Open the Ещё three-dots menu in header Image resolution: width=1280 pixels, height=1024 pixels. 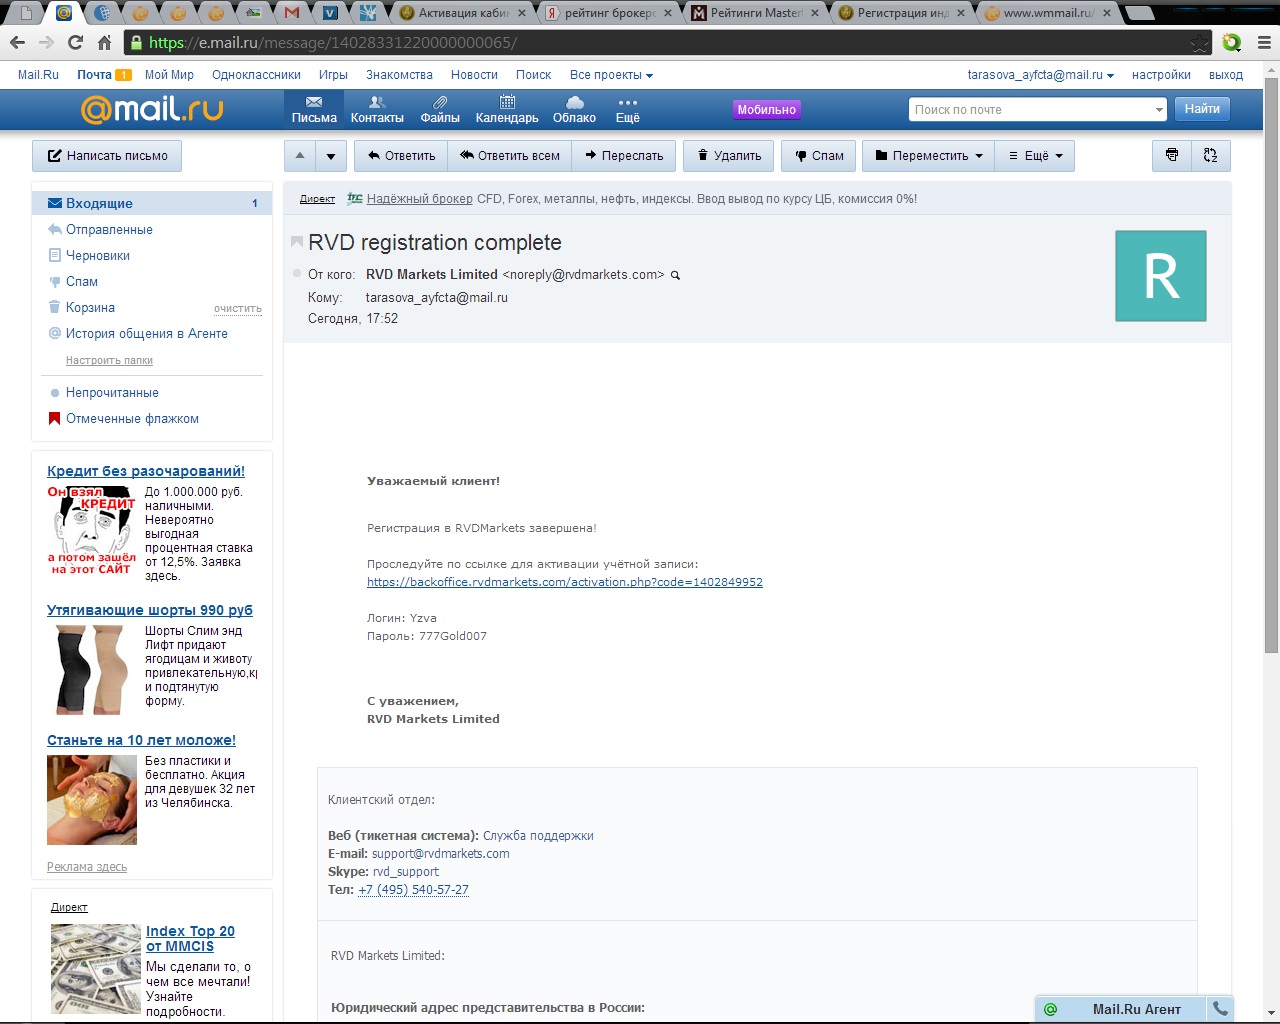(628, 110)
